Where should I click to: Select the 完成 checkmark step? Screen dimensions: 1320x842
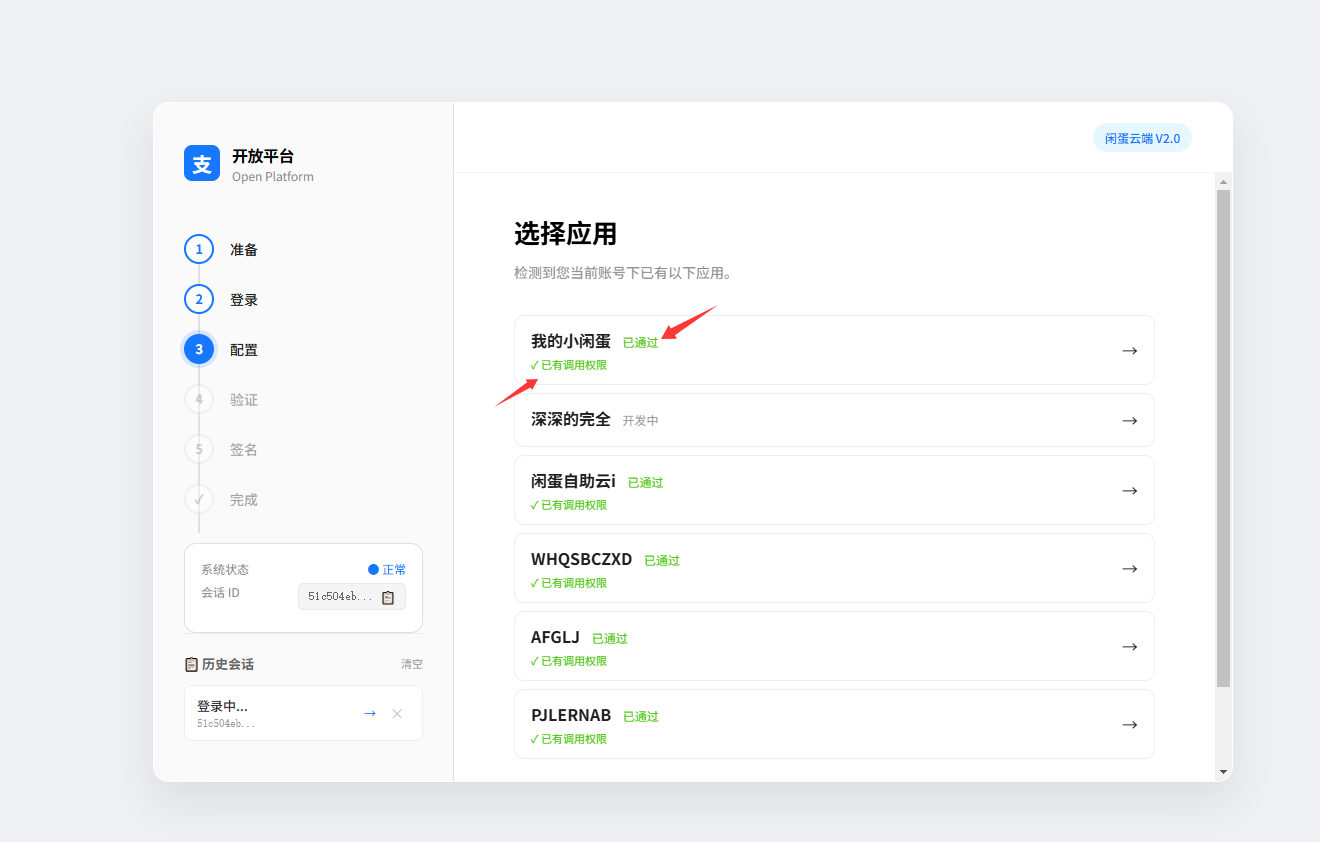199,499
